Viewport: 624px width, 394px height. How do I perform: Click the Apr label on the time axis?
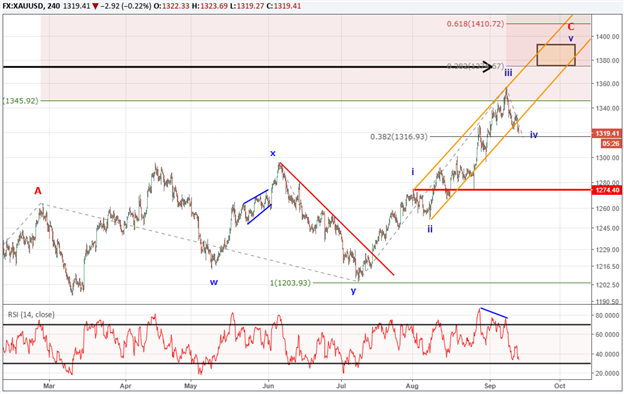(x=125, y=386)
